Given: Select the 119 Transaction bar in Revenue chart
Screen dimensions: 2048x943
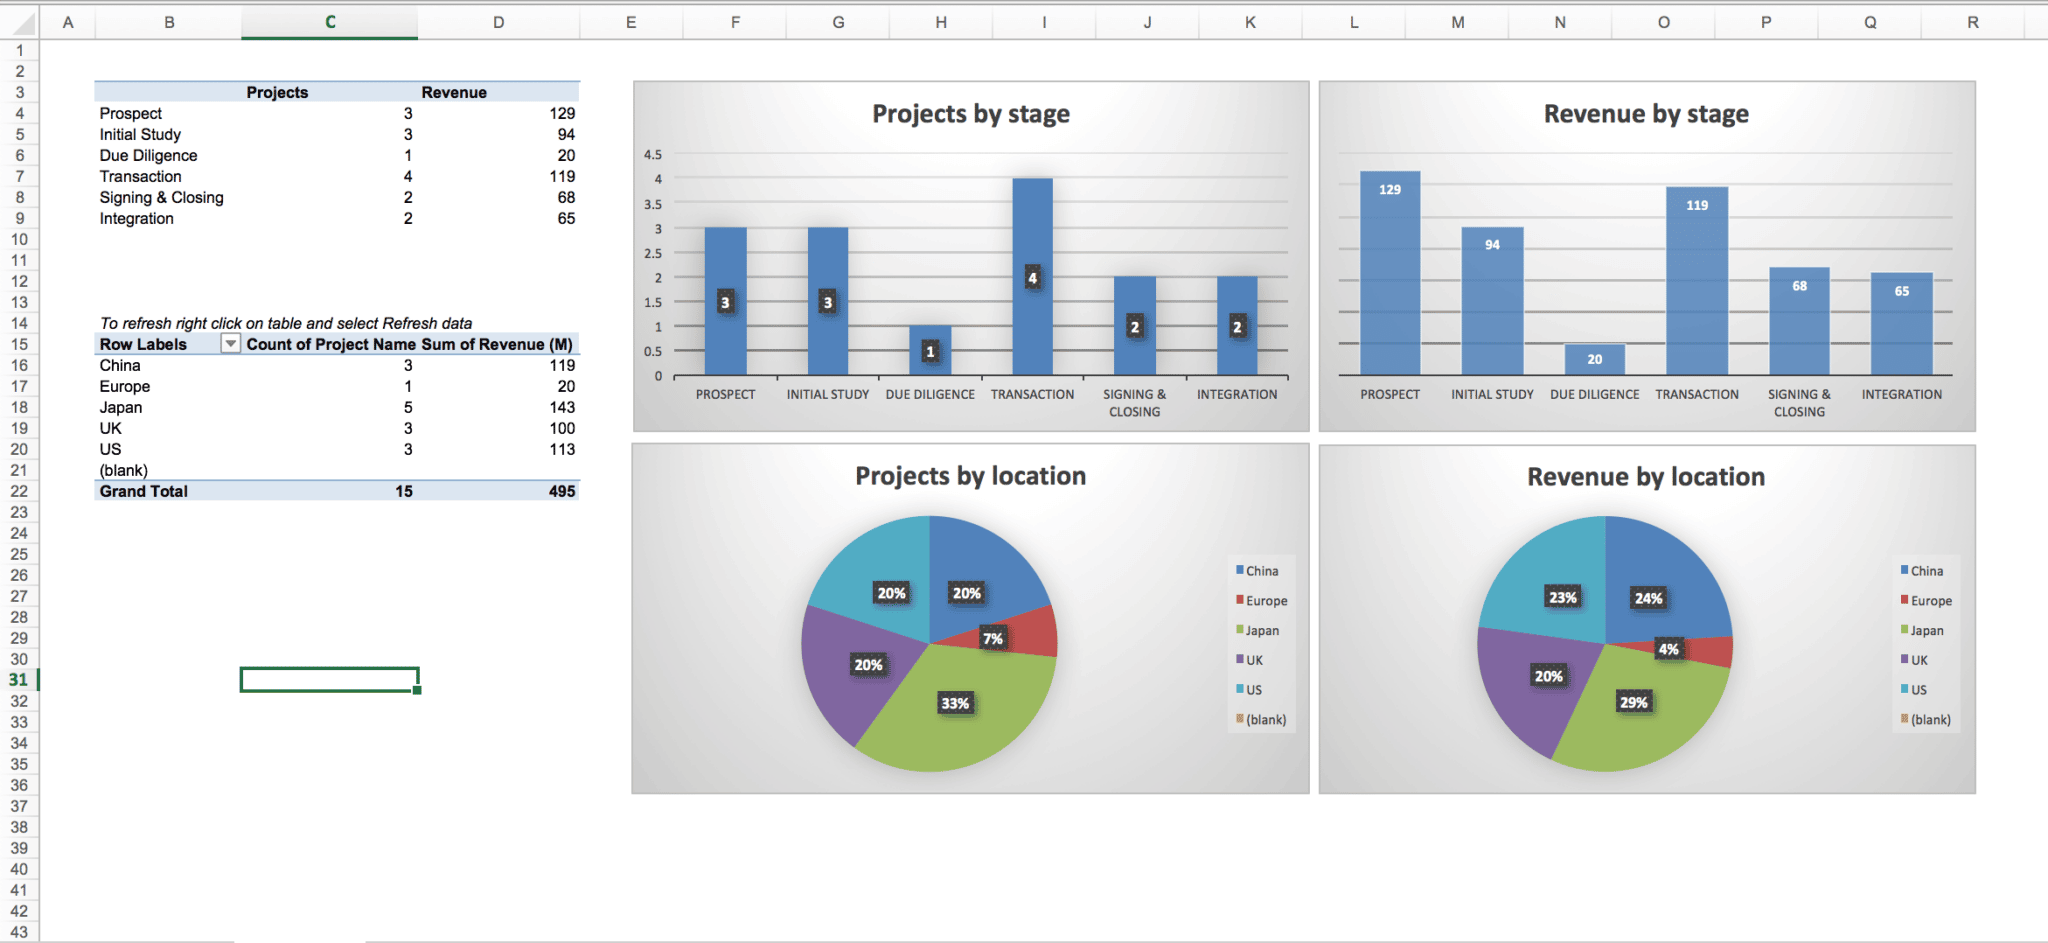Looking at the screenshot, I should click(x=1696, y=281).
